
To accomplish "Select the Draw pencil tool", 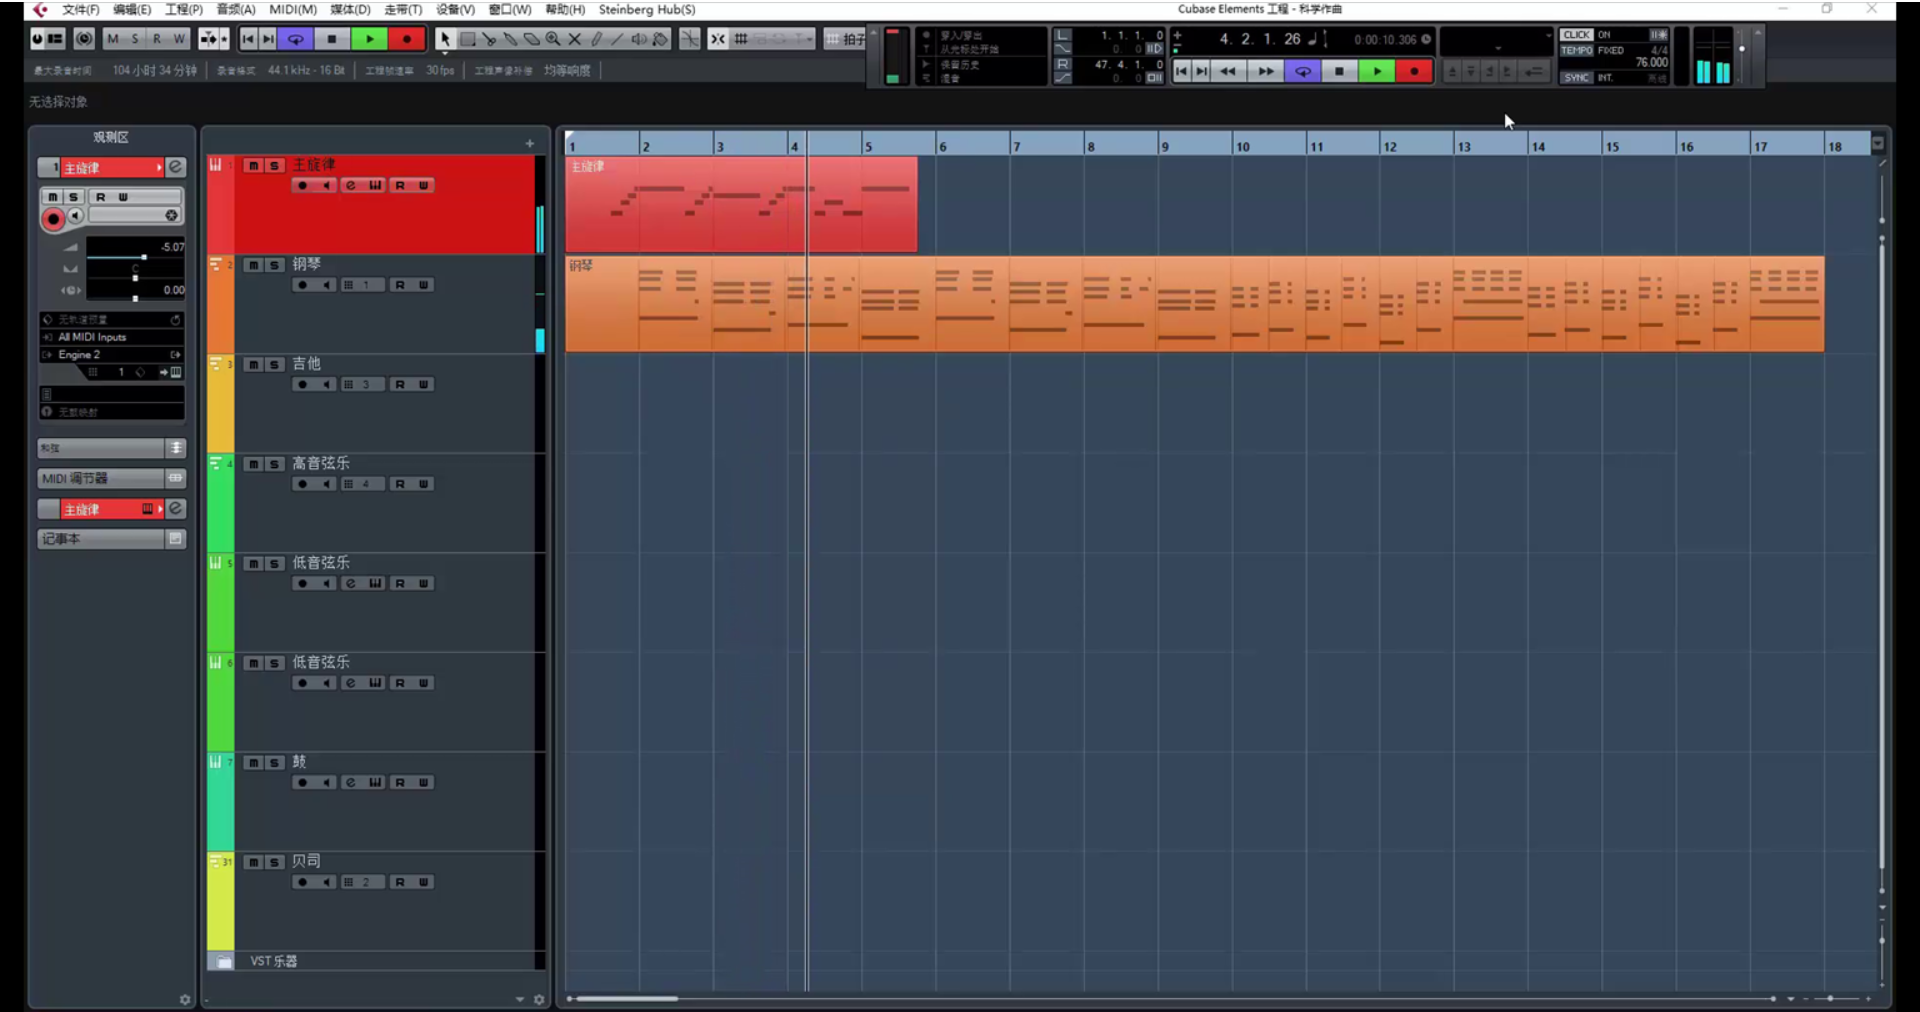I will click(596, 39).
